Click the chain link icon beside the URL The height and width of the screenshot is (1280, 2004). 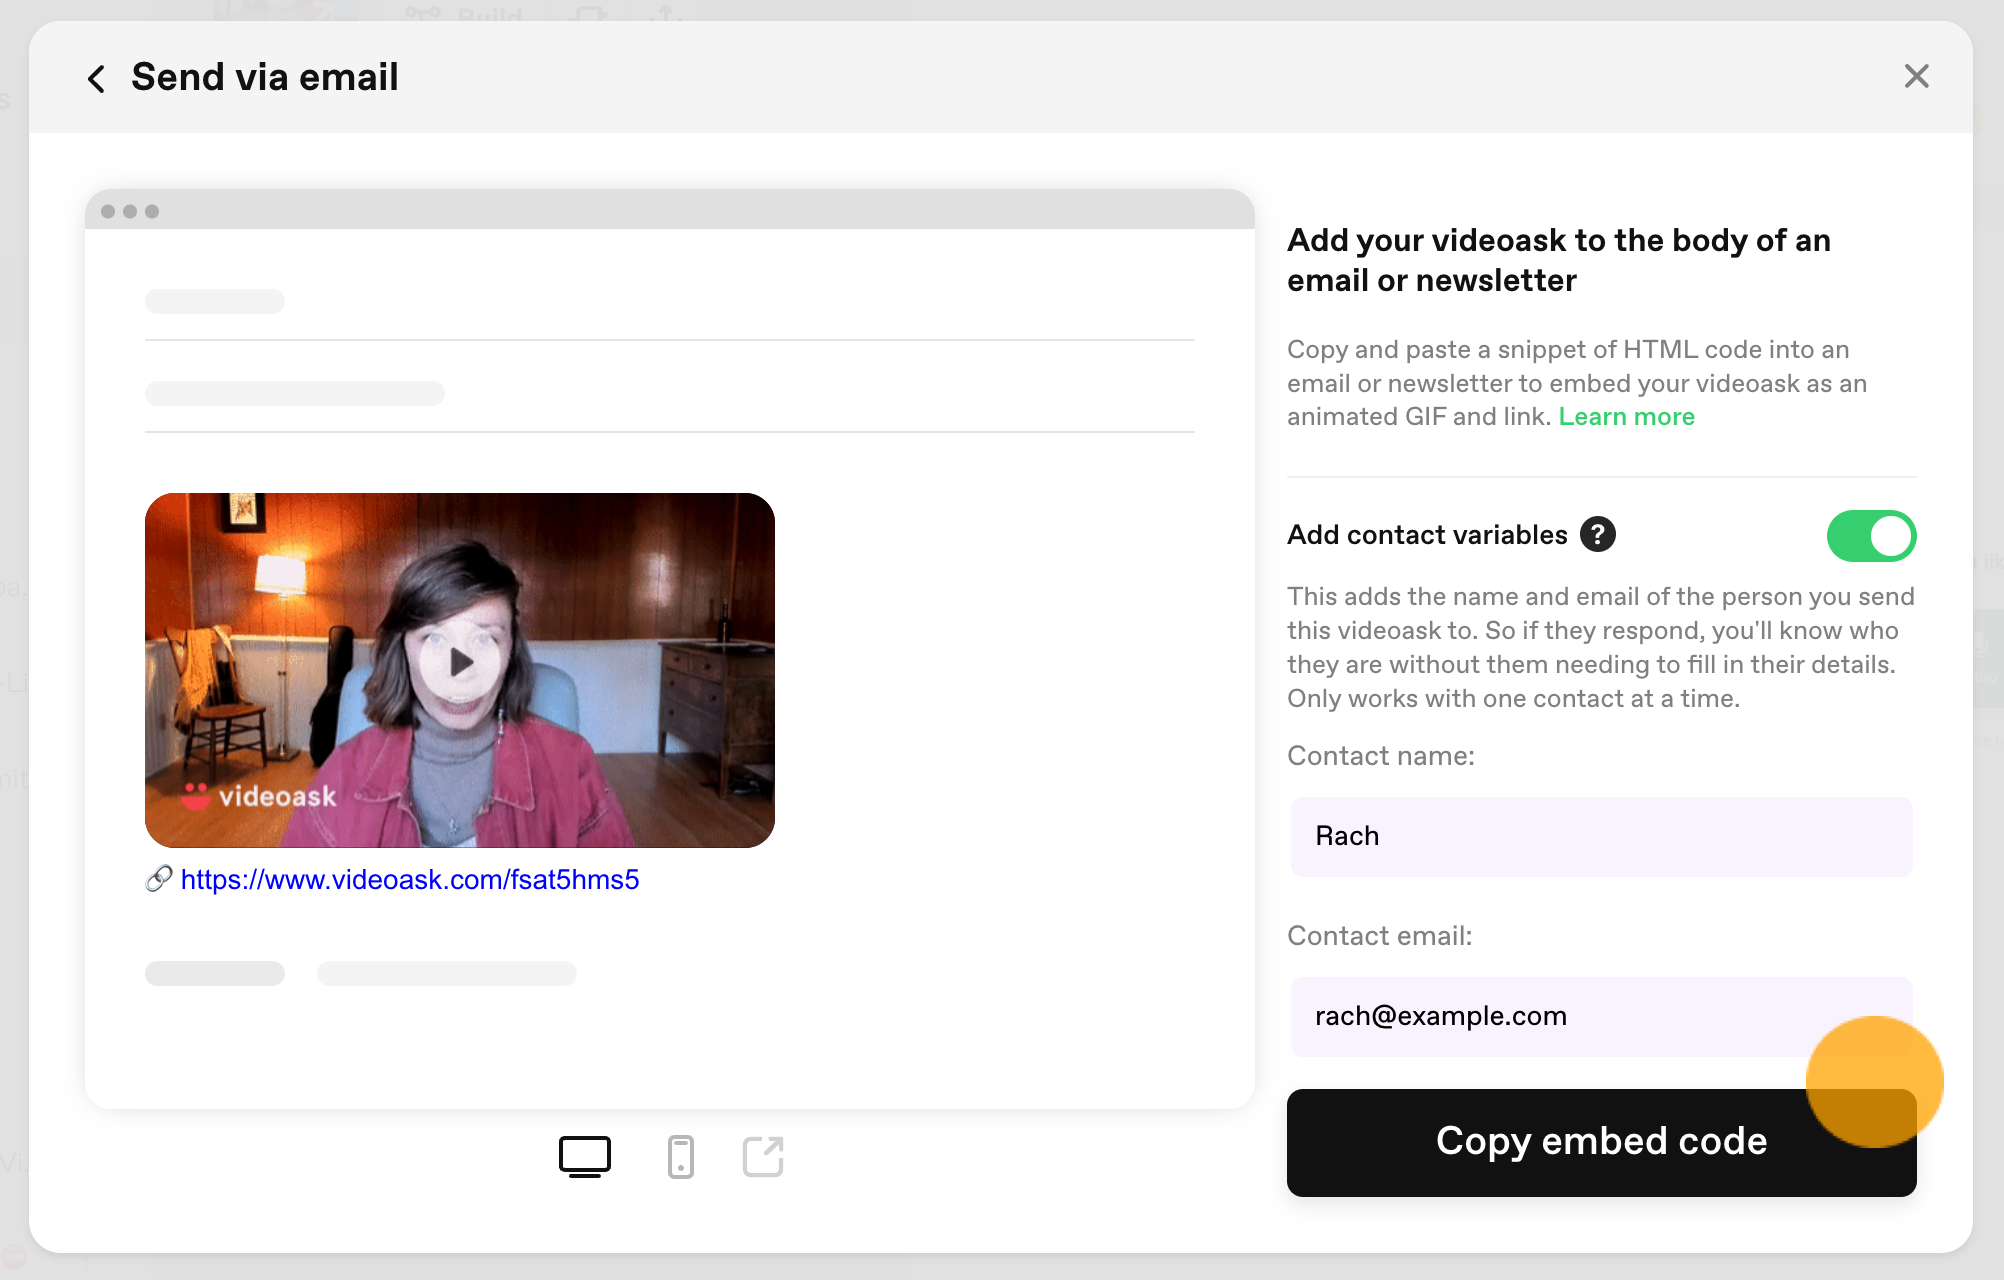[159, 879]
